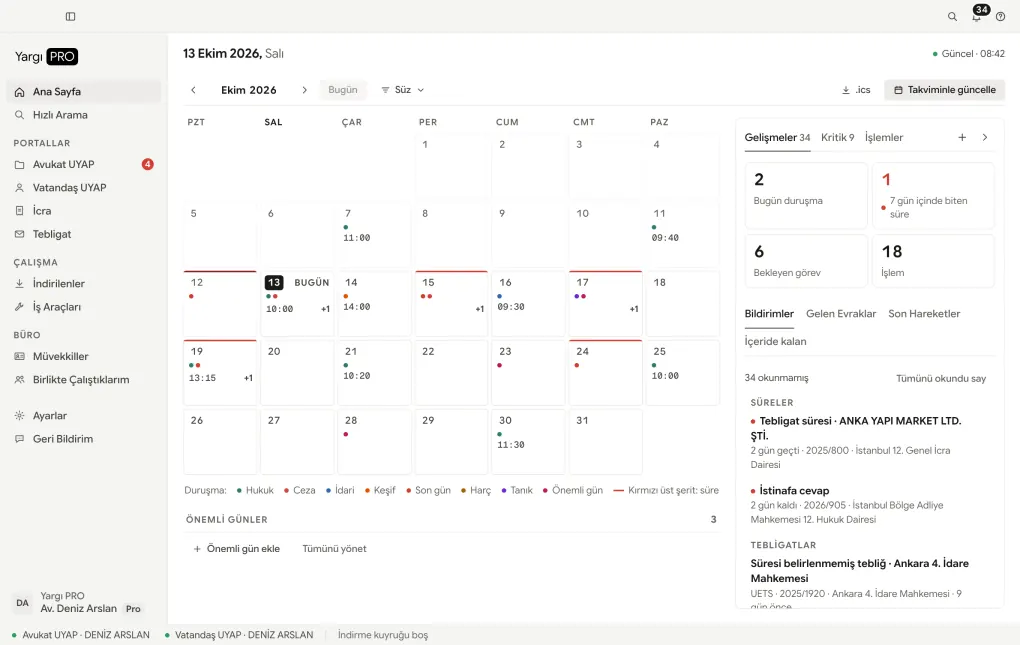1020x645 pixels.
Task: Open the İcra portal
Action: click(84, 211)
